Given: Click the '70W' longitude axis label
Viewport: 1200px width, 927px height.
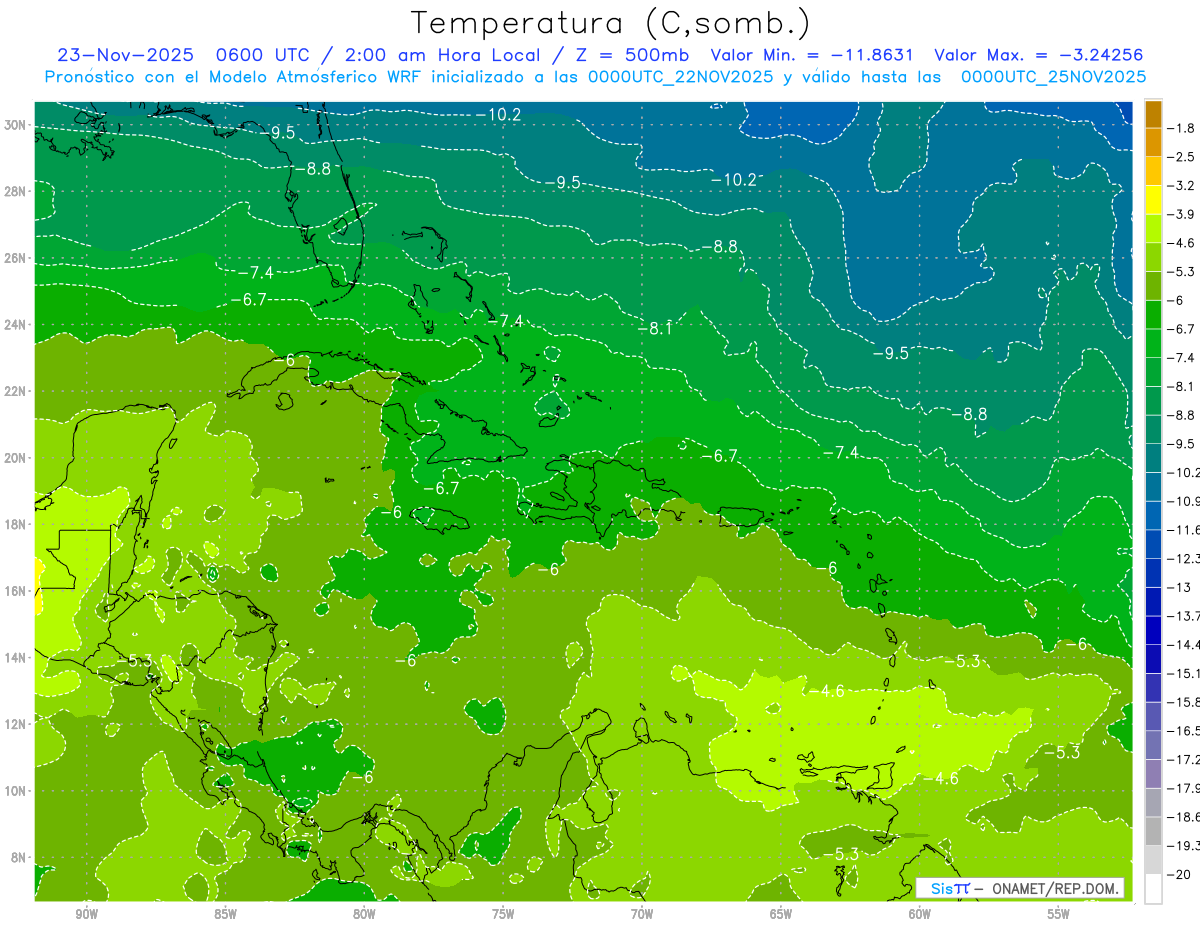Looking at the screenshot, I should 642,914.
